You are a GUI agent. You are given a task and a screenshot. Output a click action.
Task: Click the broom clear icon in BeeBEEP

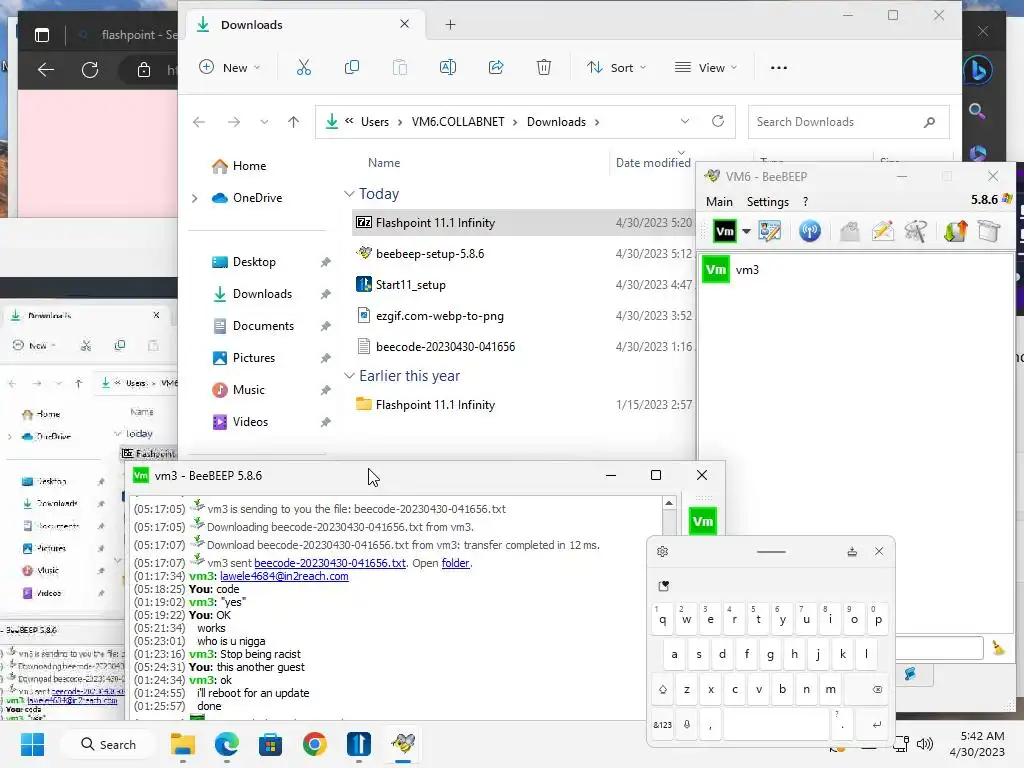998,648
